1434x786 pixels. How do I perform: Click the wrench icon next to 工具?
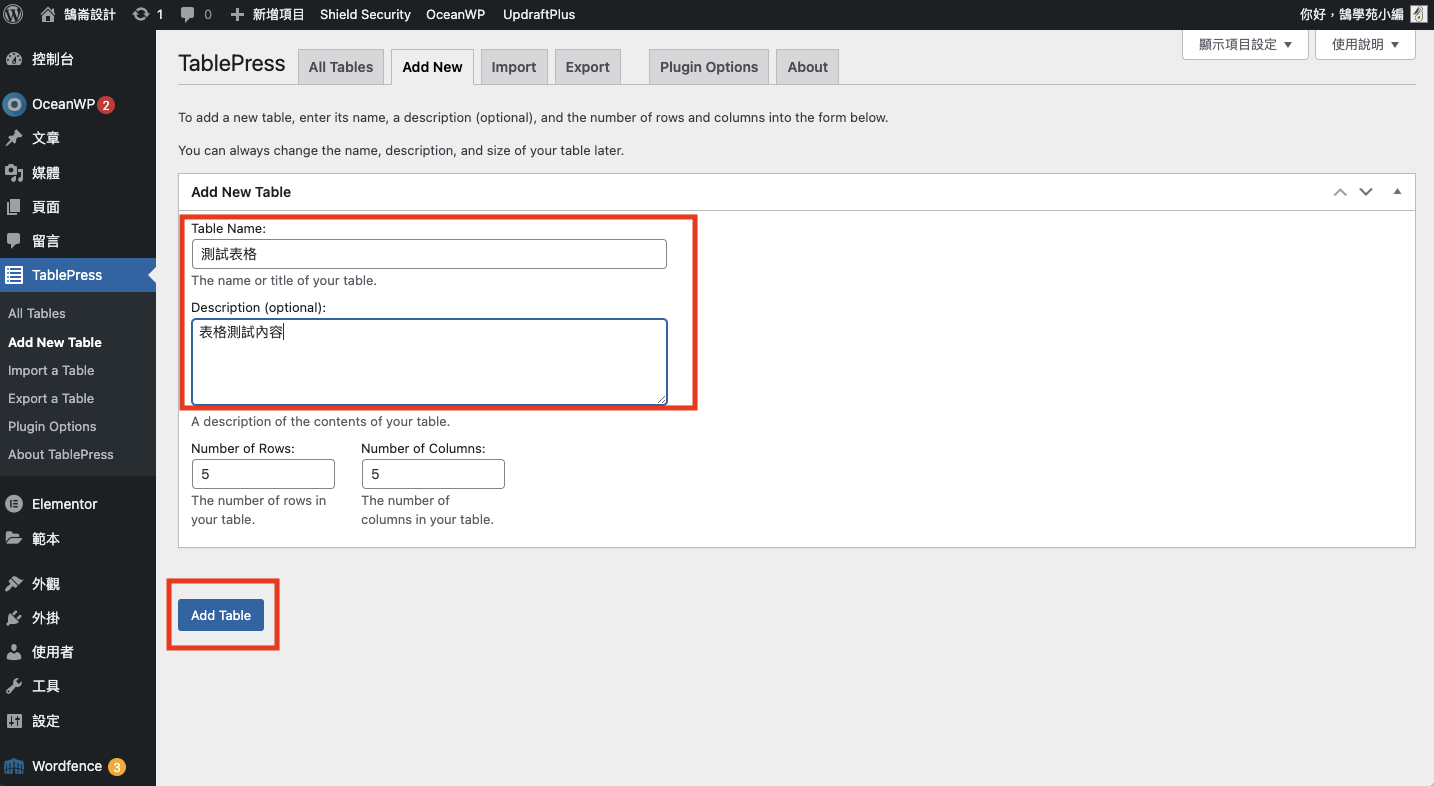[x=14, y=686]
